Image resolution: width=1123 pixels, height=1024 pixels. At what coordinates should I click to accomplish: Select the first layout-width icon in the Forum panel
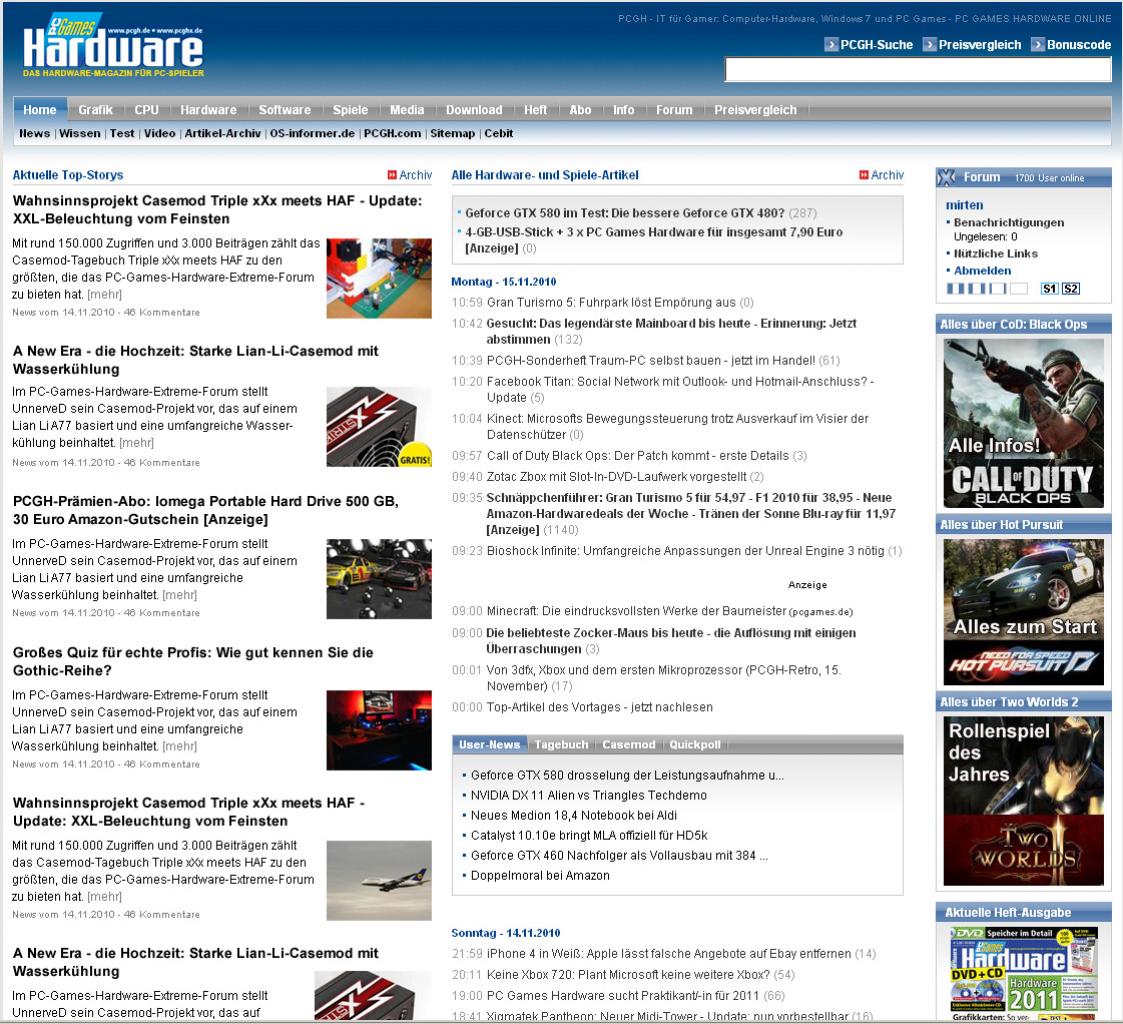(955, 289)
